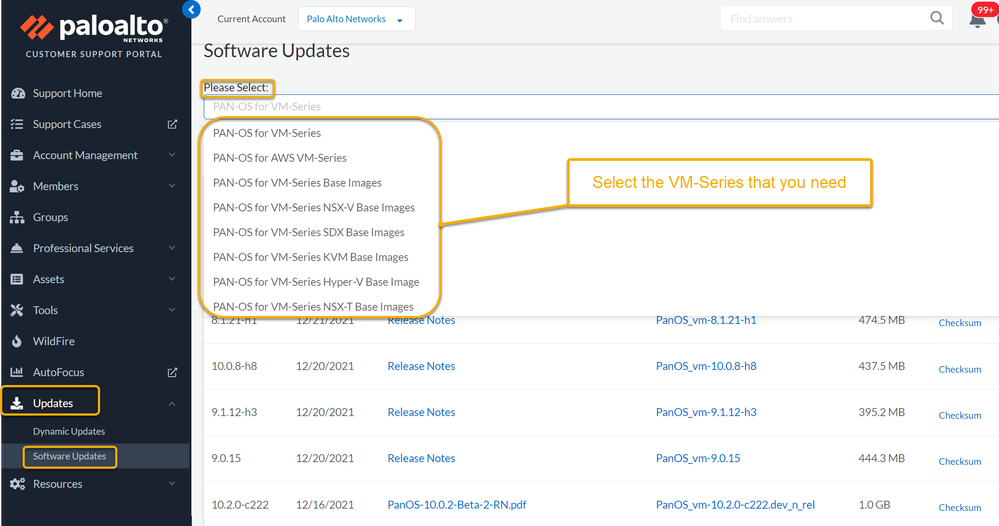This screenshot has height=526, width=999.
Task: Click the Updates download icon
Action: point(17,403)
